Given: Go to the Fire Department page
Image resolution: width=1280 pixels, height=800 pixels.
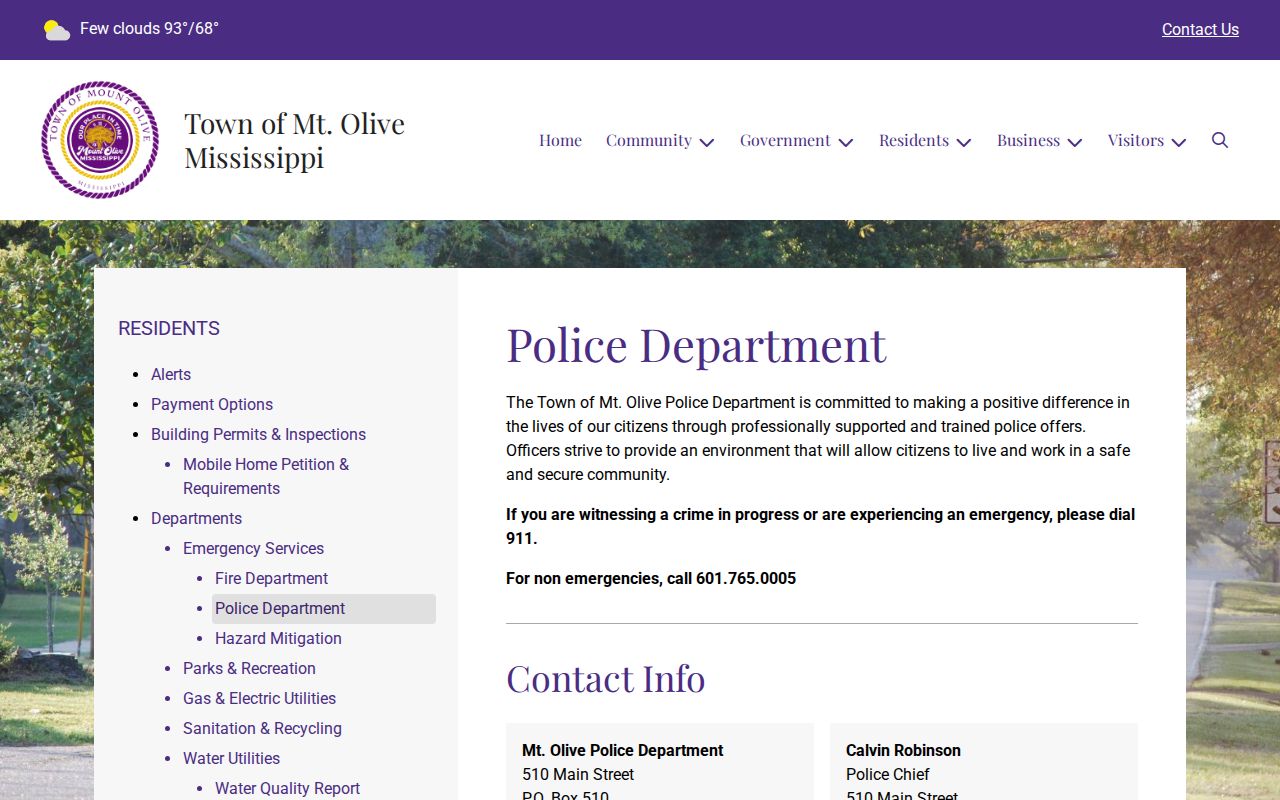Looking at the screenshot, I should coord(271,578).
